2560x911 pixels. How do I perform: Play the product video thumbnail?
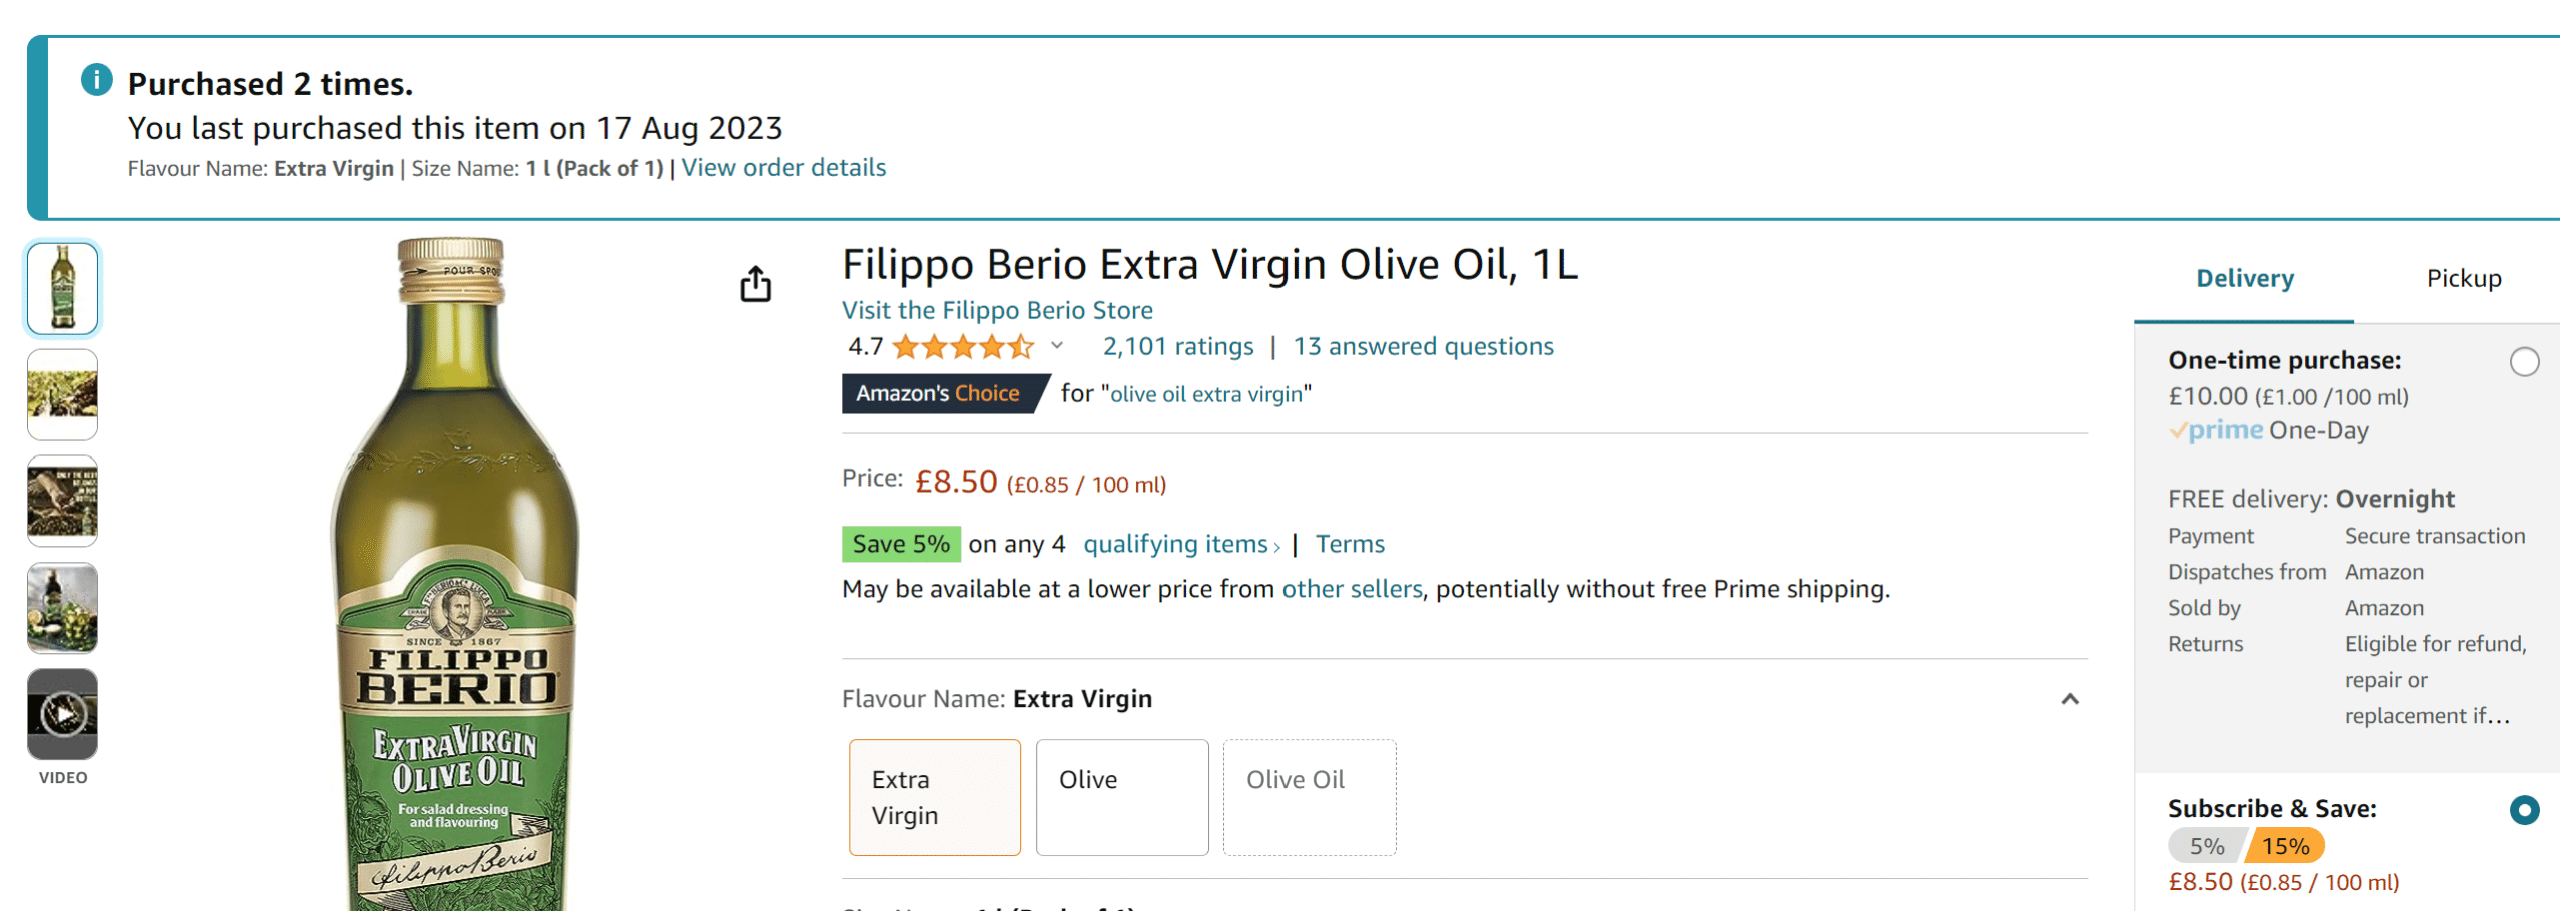pos(63,714)
